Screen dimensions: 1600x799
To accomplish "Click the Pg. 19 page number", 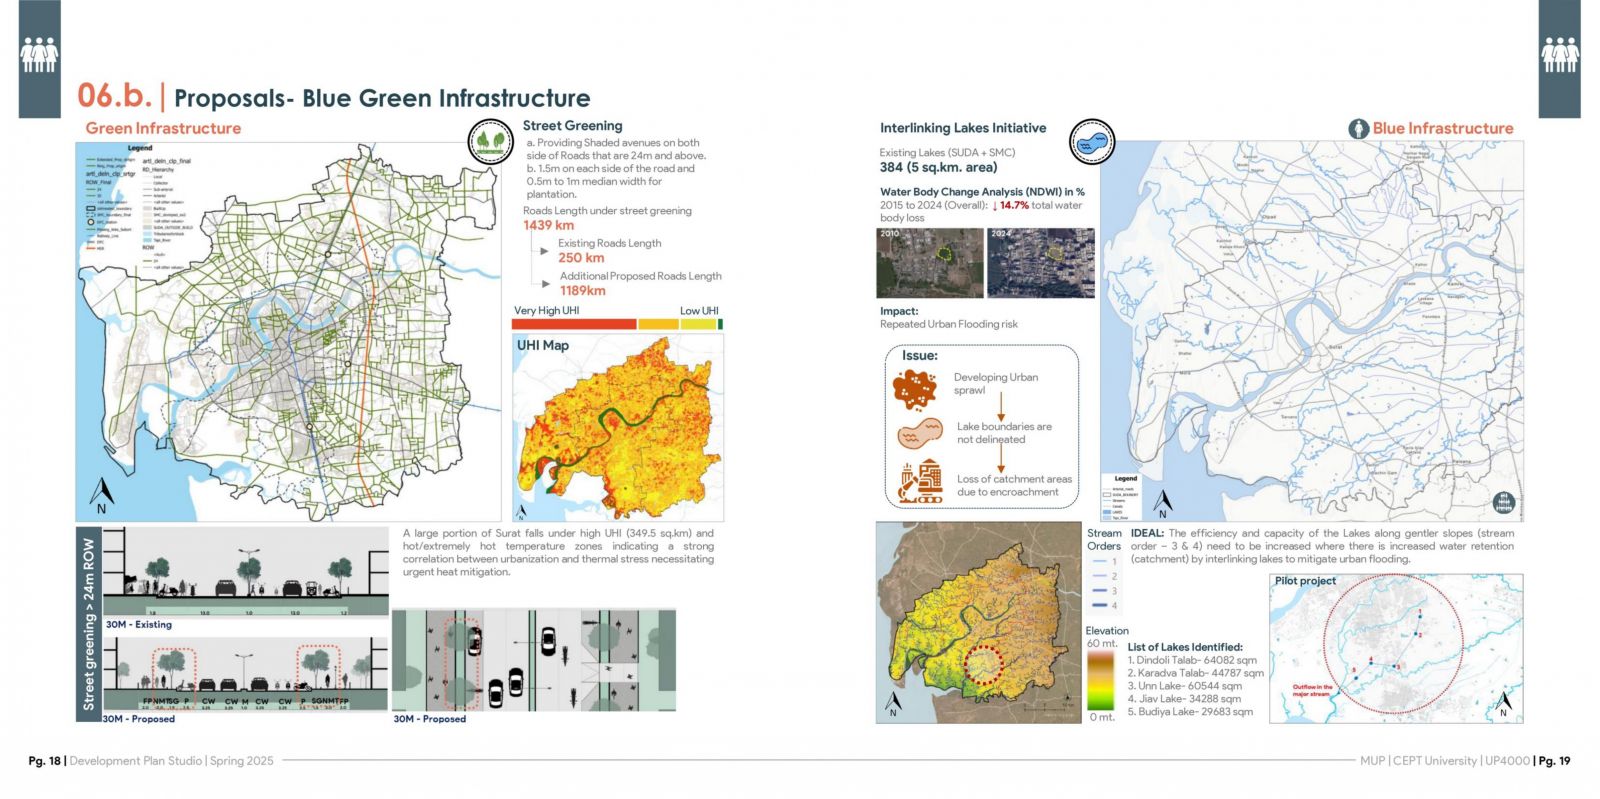I will click(x=1555, y=761).
